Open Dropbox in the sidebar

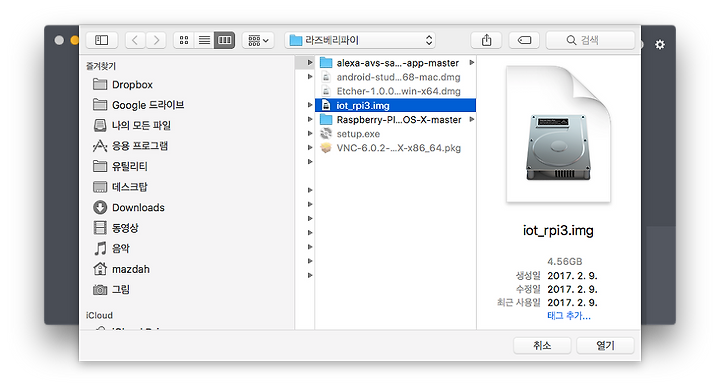pyautogui.click(x=132, y=84)
